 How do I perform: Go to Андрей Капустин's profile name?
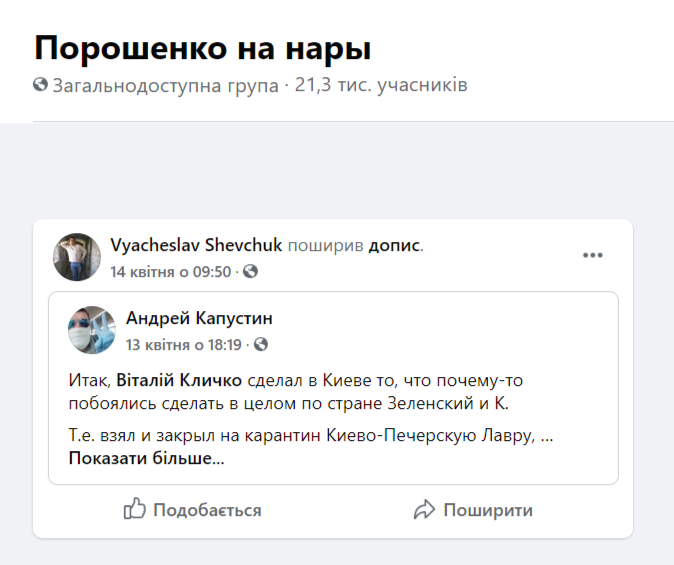199,318
